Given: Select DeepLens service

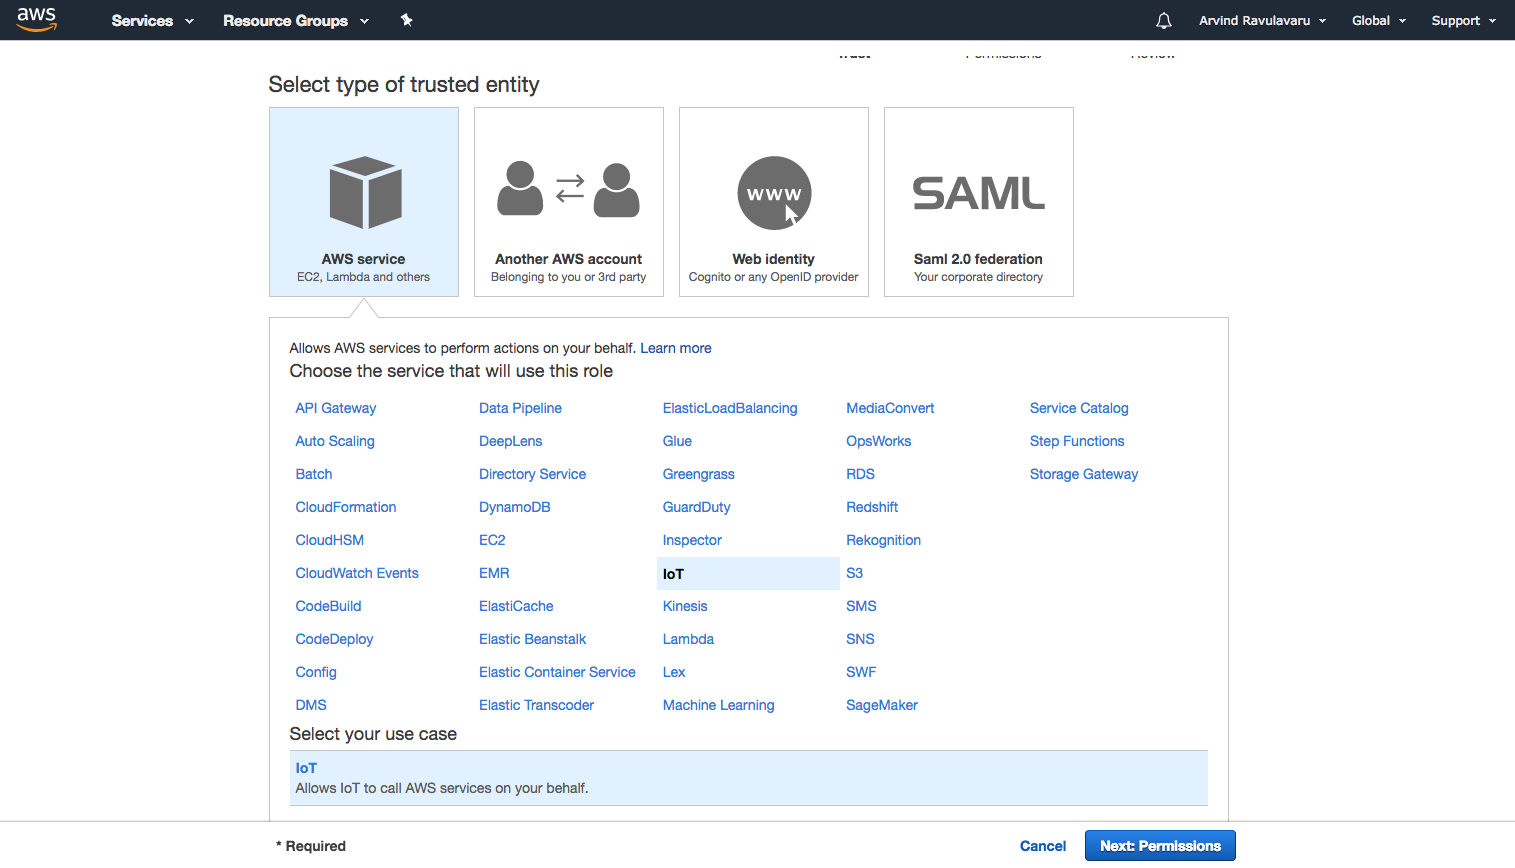Looking at the screenshot, I should [x=511, y=441].
